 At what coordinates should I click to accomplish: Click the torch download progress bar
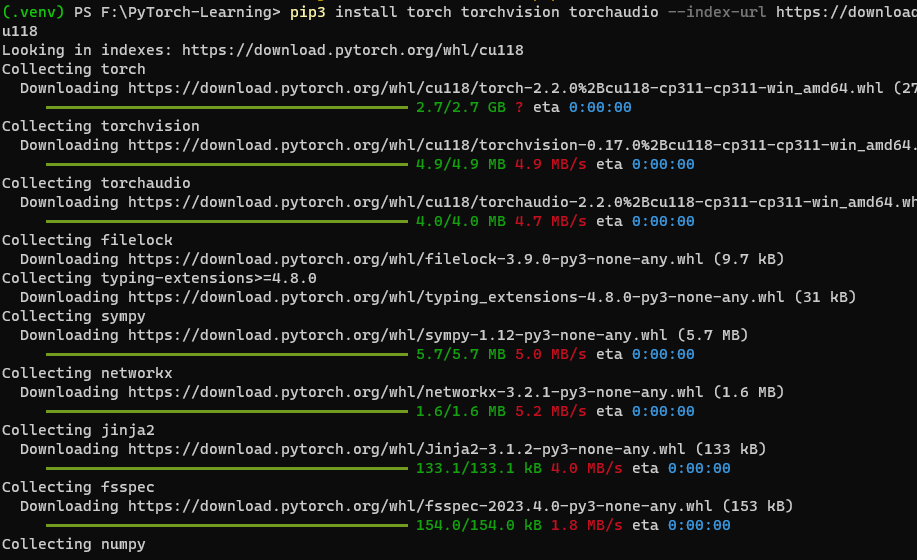(227, 108)
